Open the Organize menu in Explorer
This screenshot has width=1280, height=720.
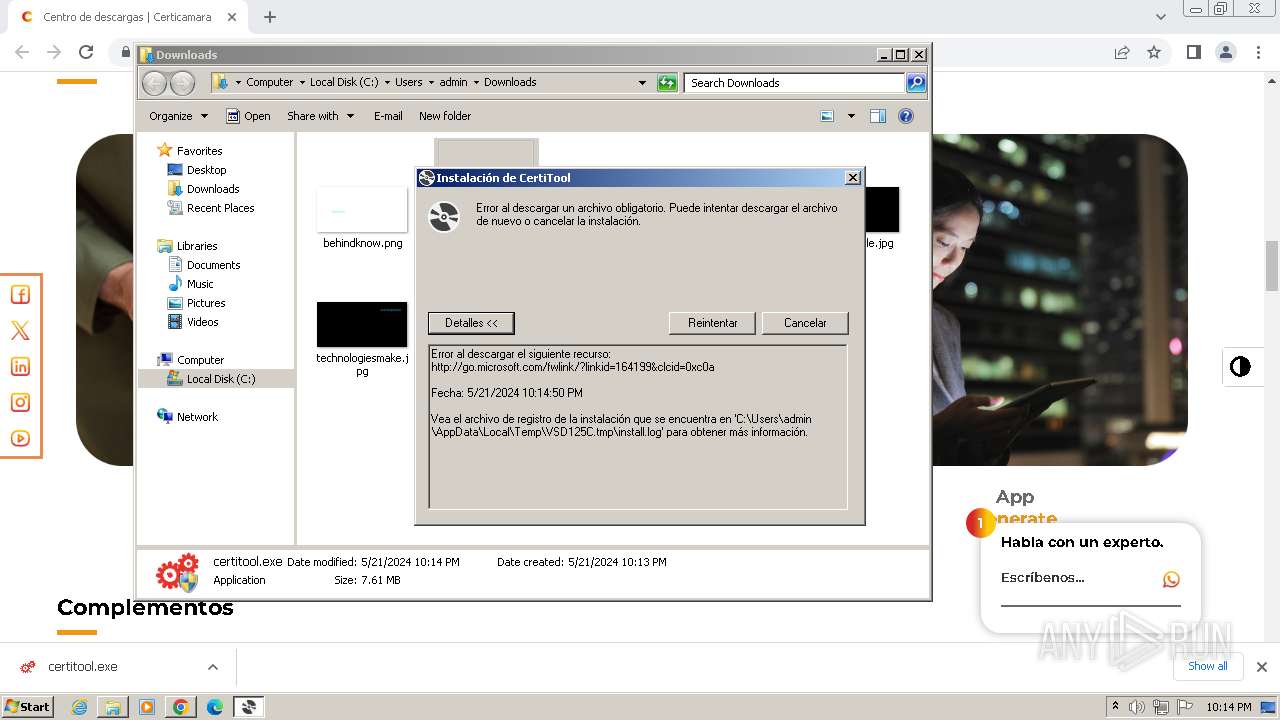click(178, 116)
